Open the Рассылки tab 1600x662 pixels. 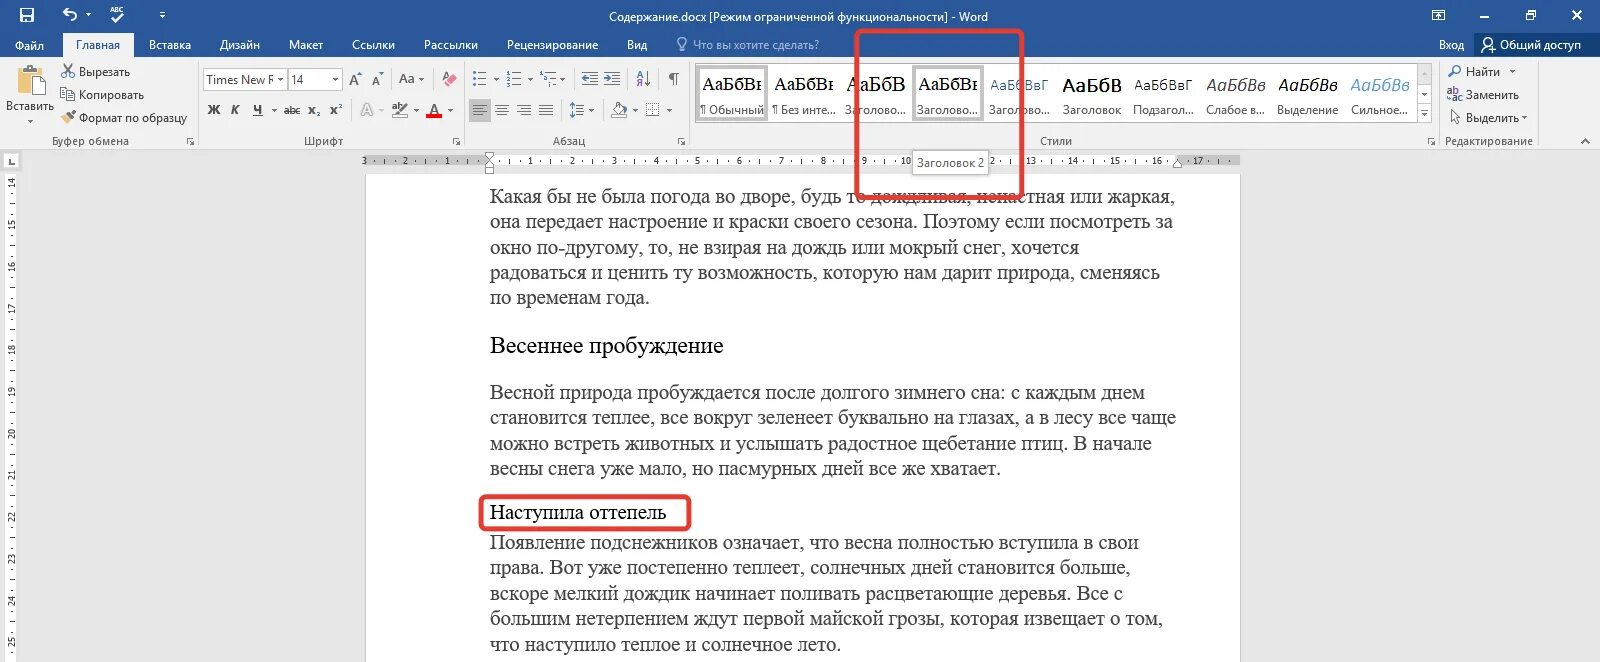(451, 45)
